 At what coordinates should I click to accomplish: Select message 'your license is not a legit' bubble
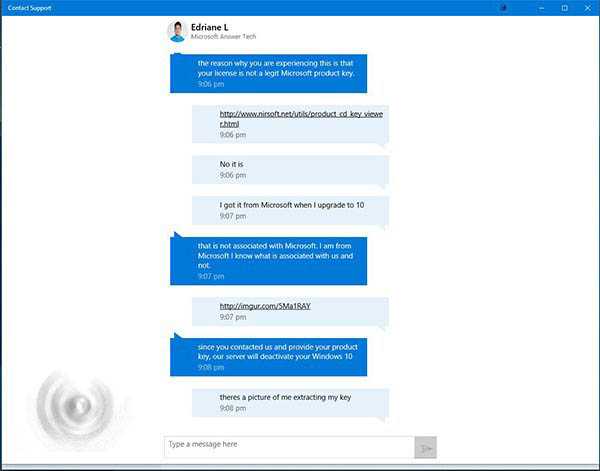[268, 73]
